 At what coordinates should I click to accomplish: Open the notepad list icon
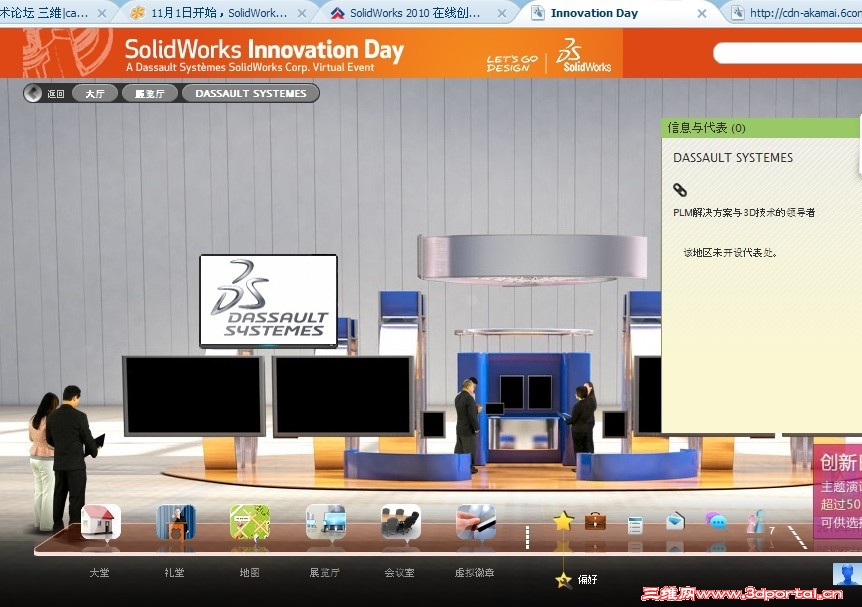point(635,524)
